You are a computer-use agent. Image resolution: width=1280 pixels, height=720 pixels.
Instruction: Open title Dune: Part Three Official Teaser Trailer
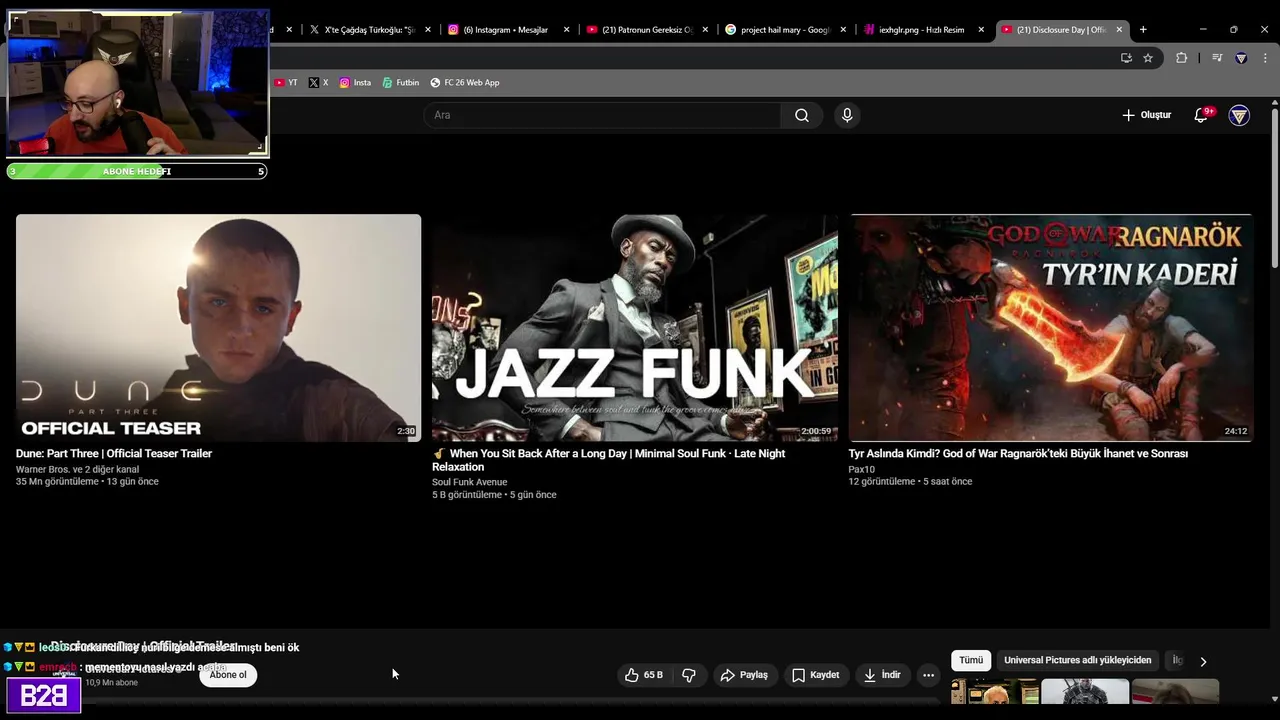click(114, 454)
